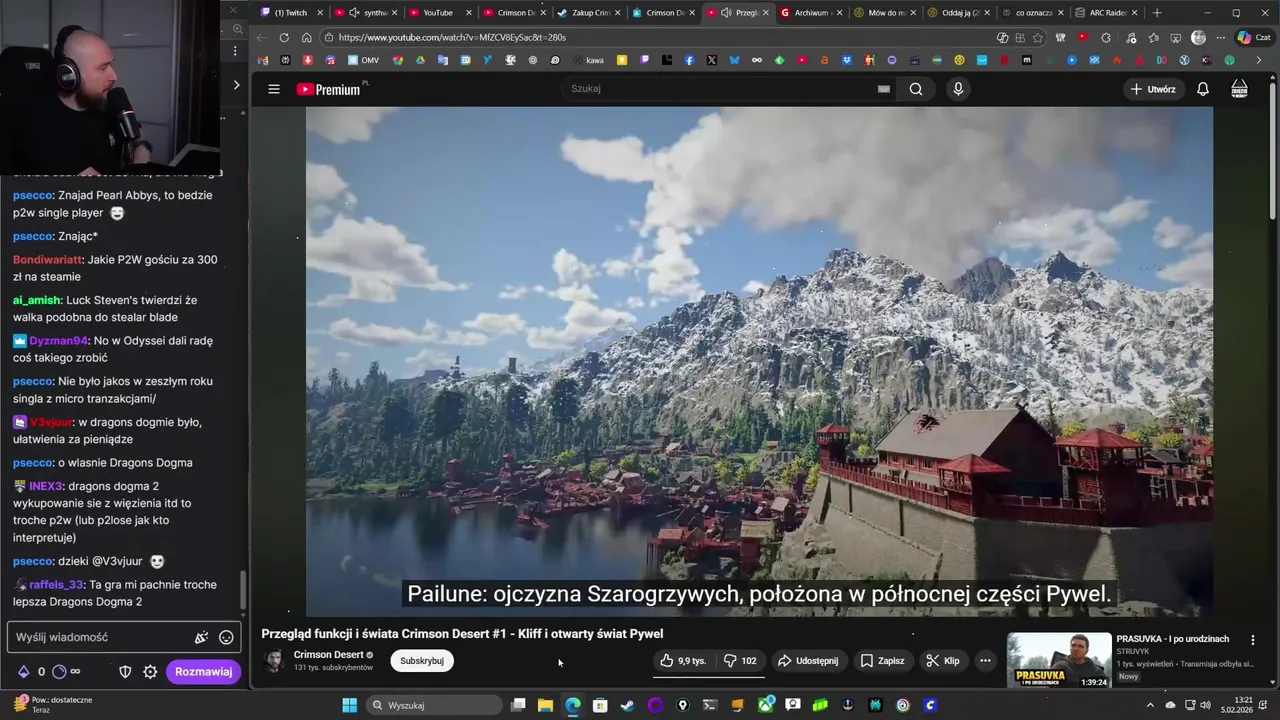The width and height of the screenshot is (1280, 720).
Task: Open the Crimson Desert channel name link
Action: click(329, 655)
